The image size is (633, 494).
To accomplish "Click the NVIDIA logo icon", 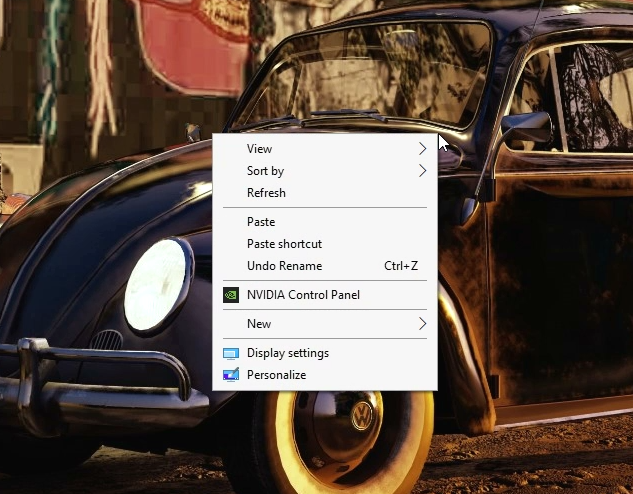I will point(231,295).
